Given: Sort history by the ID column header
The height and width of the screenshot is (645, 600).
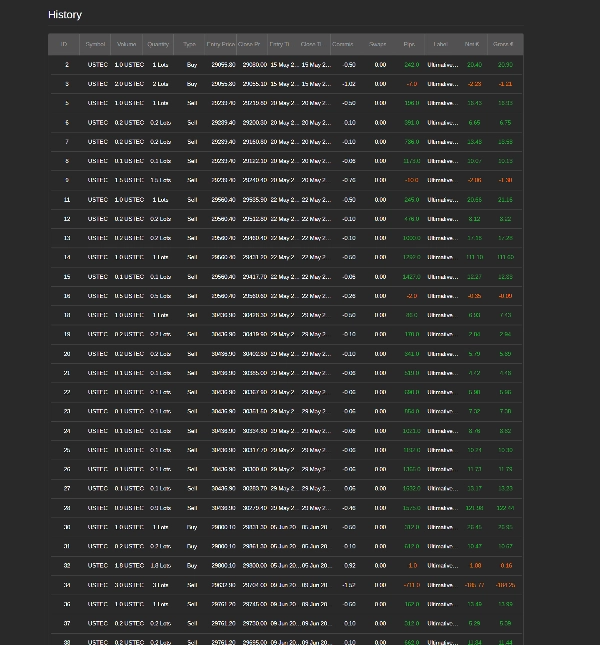Looking at the screenshot, I should click(x=64, y=44).
